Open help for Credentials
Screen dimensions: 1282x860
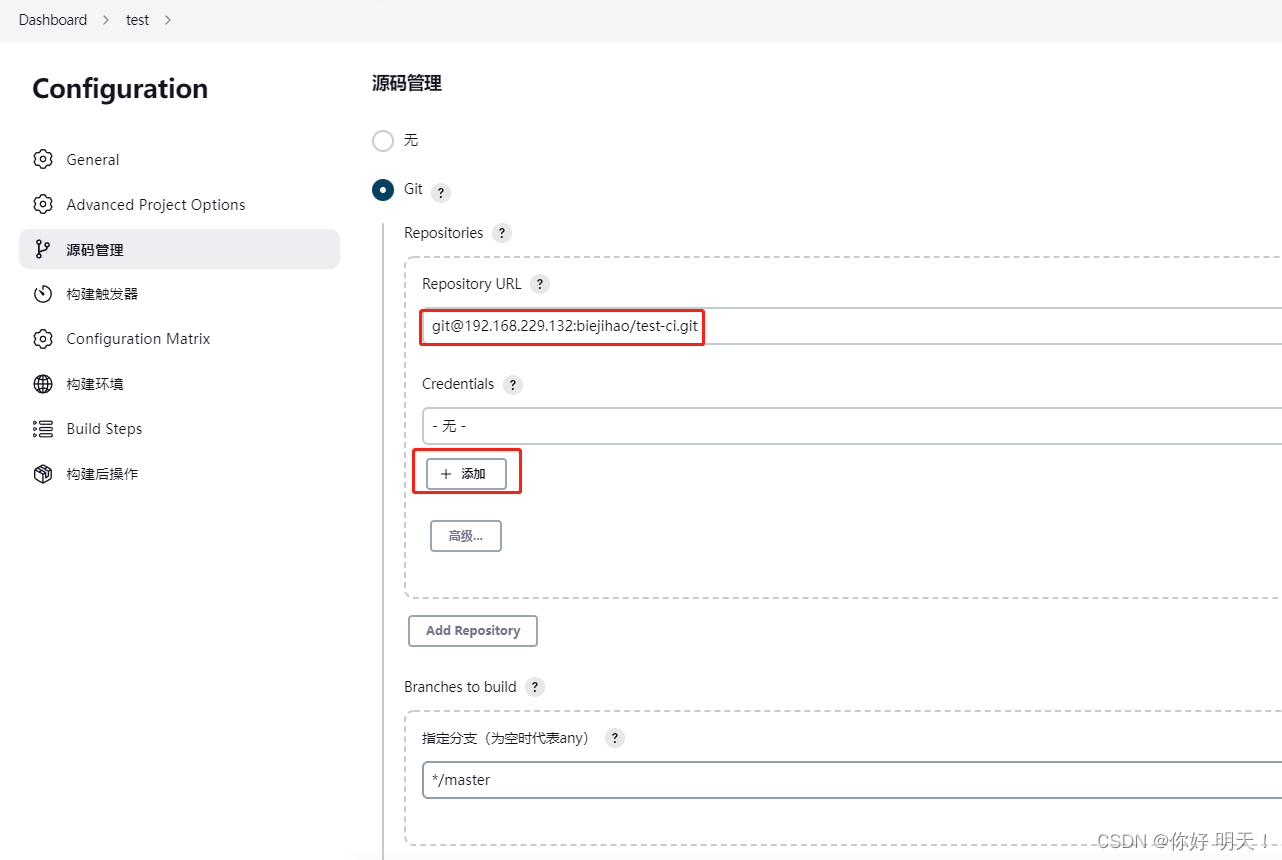[x=513, y=385]
